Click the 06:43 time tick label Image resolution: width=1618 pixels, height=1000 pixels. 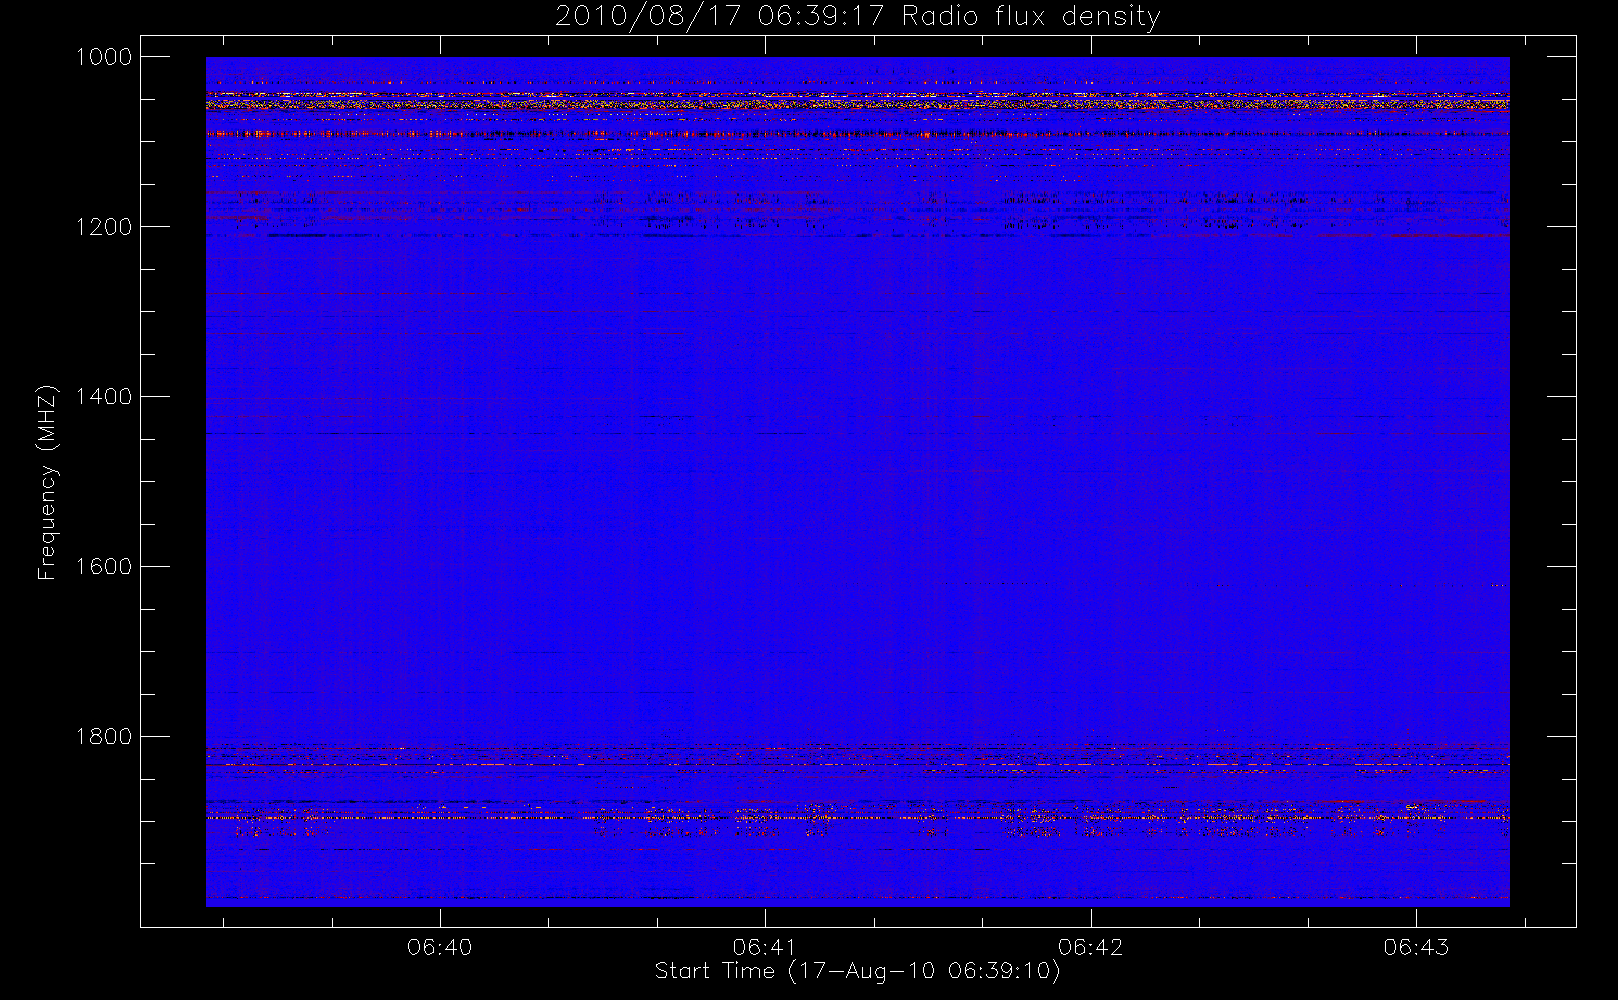tap(1416, 947)
